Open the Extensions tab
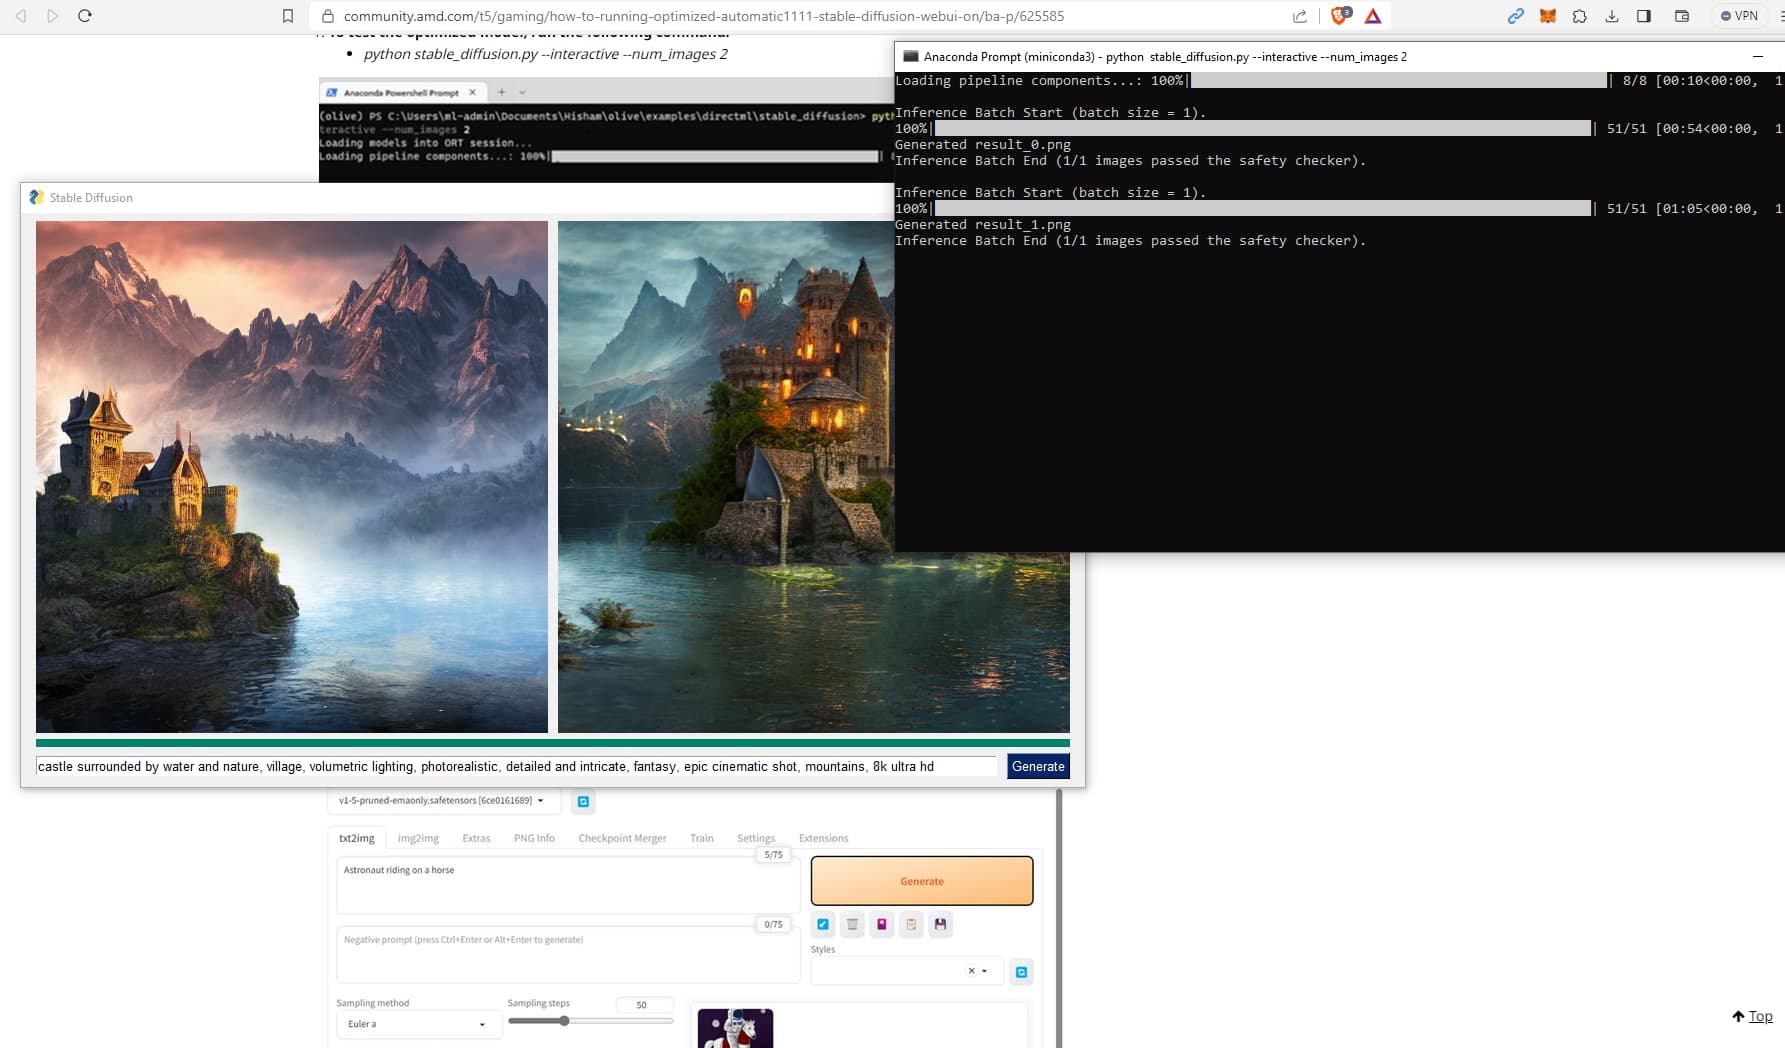This screenshot has width=1785, height=1048. click(x=823, y=838)
